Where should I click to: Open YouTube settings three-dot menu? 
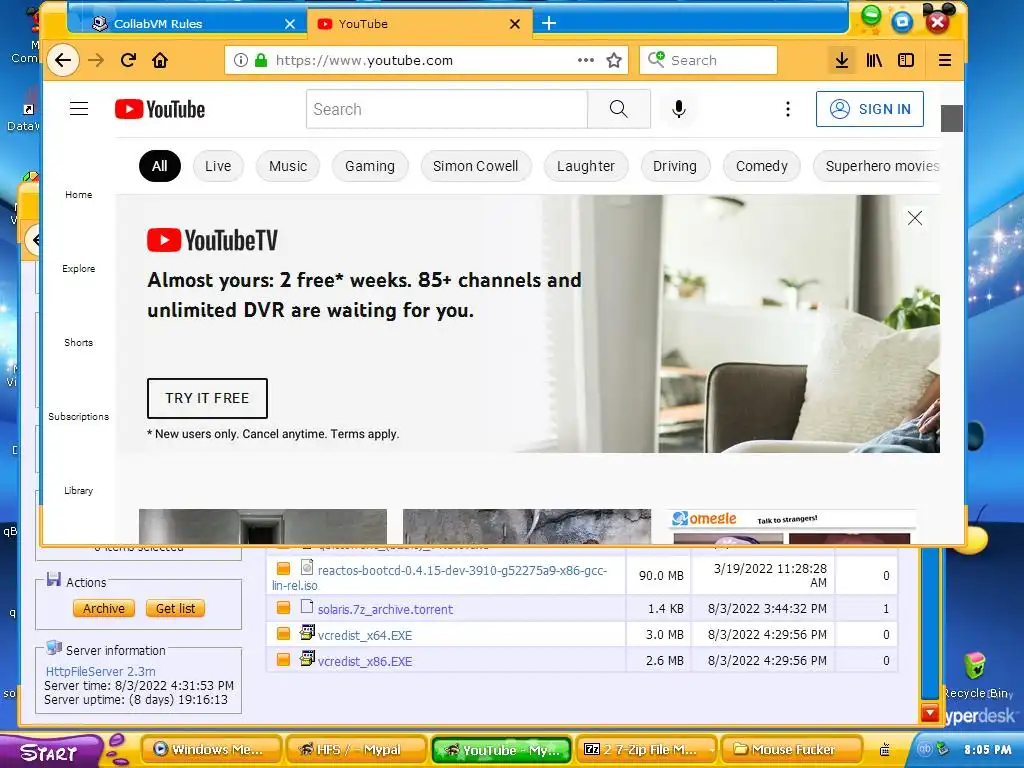click(788, 109)
